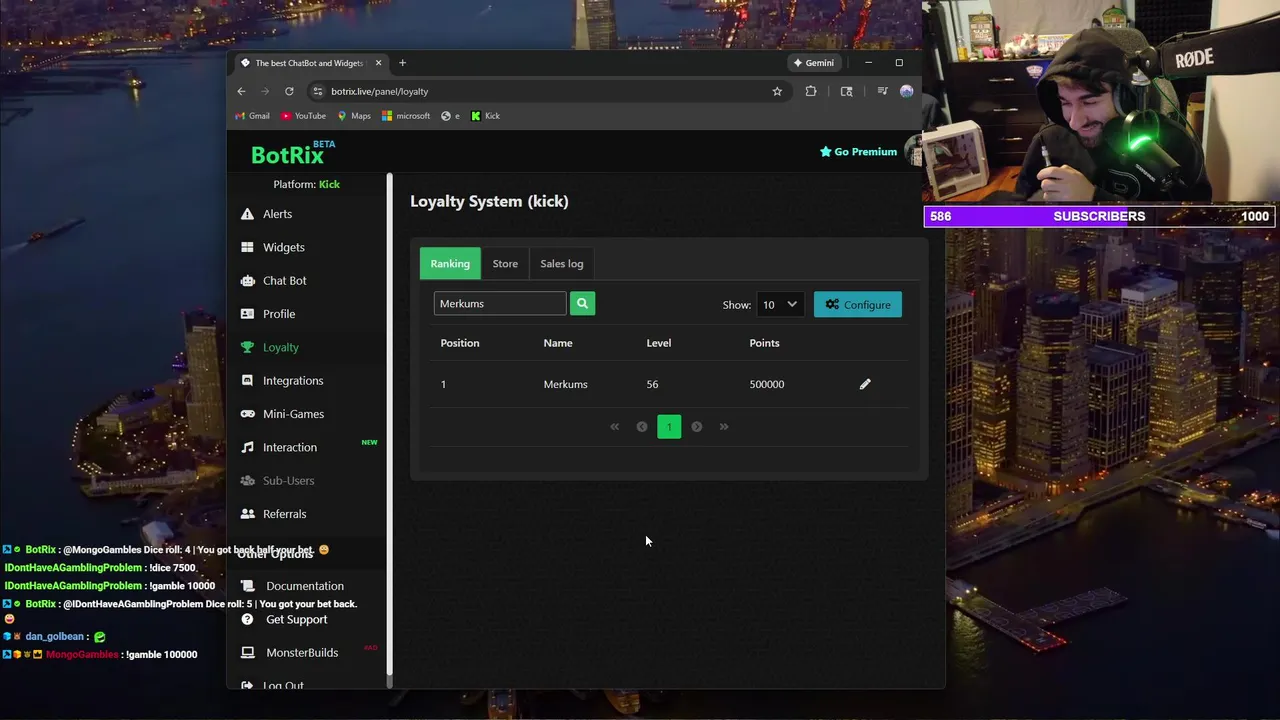Click the 500000 points value
The width and height of the screenshot is (1280, 720).
[767, 384]
